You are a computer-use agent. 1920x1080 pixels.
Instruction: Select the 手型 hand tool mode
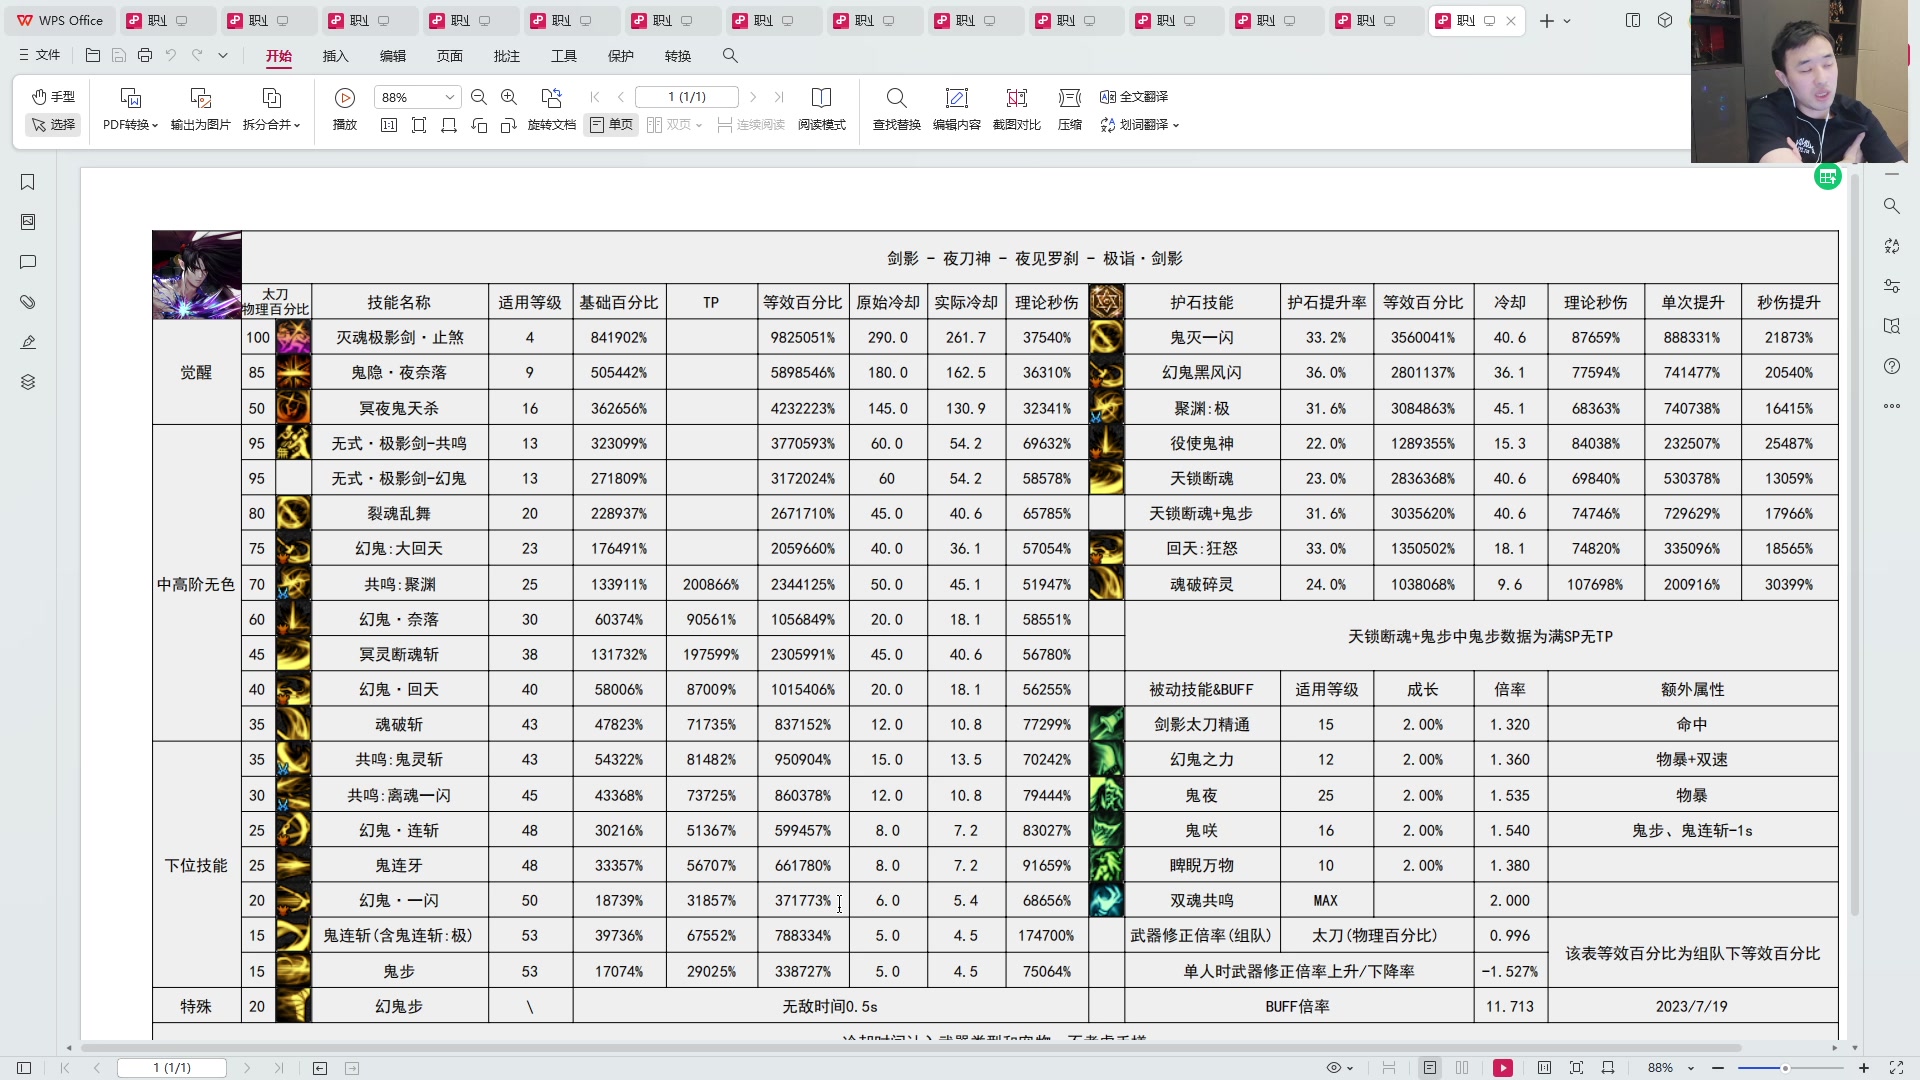[53, 96]
